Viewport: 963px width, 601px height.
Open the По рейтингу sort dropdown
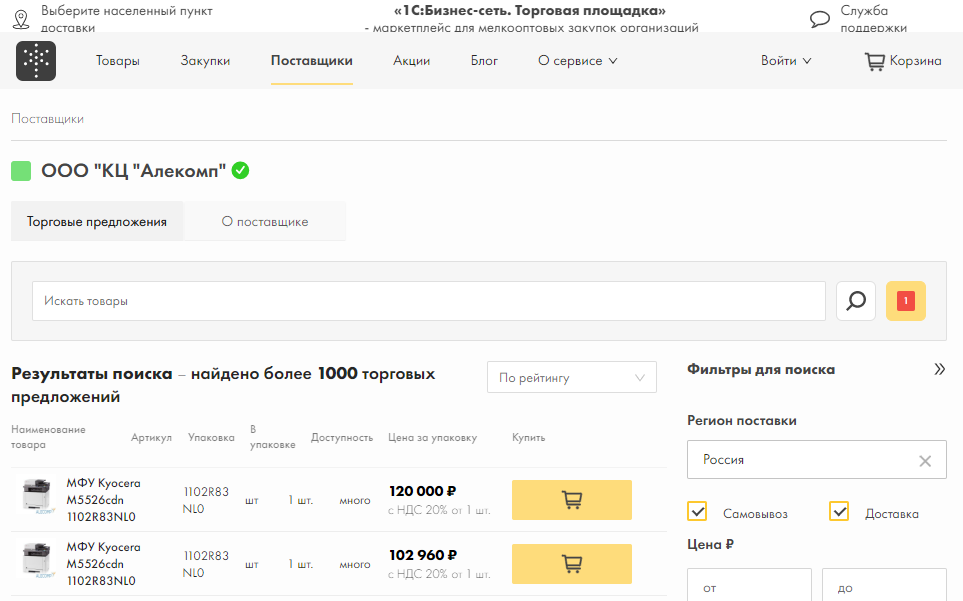tap(571, 377)
